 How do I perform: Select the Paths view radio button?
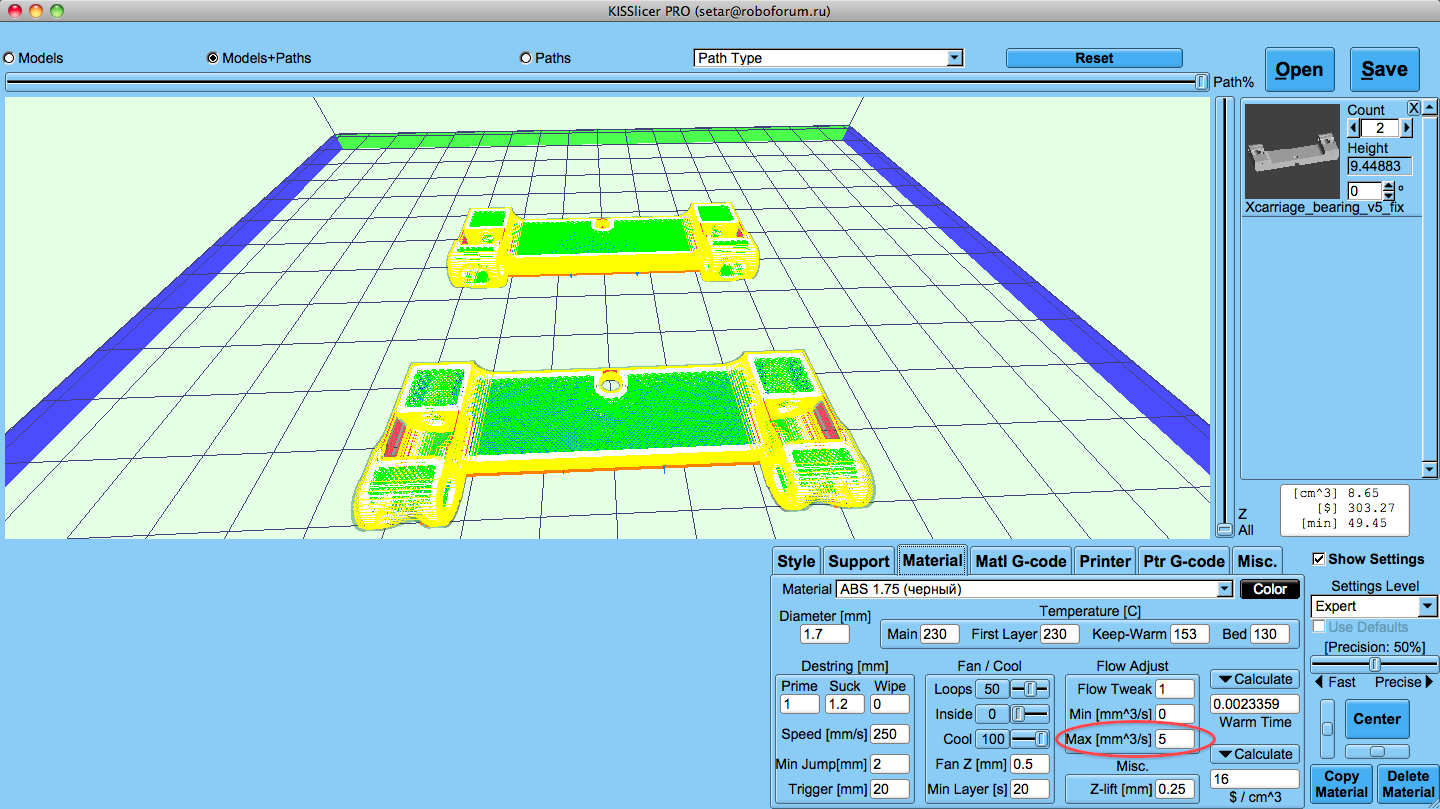tap(526, 58)
